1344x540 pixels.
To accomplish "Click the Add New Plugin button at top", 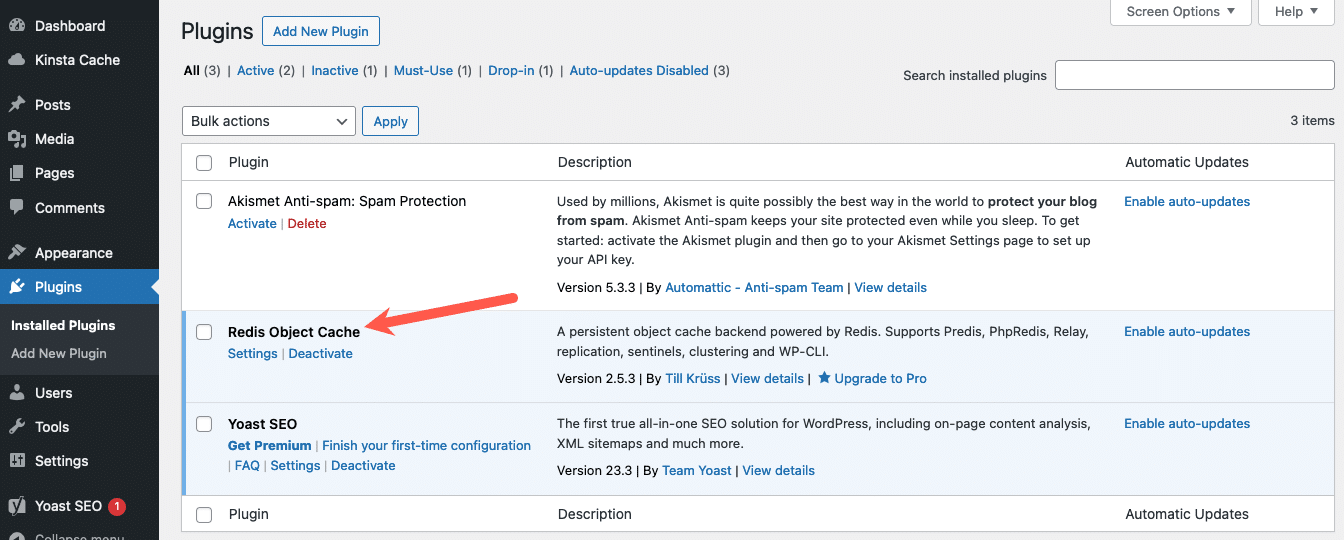I will [321, 31].
